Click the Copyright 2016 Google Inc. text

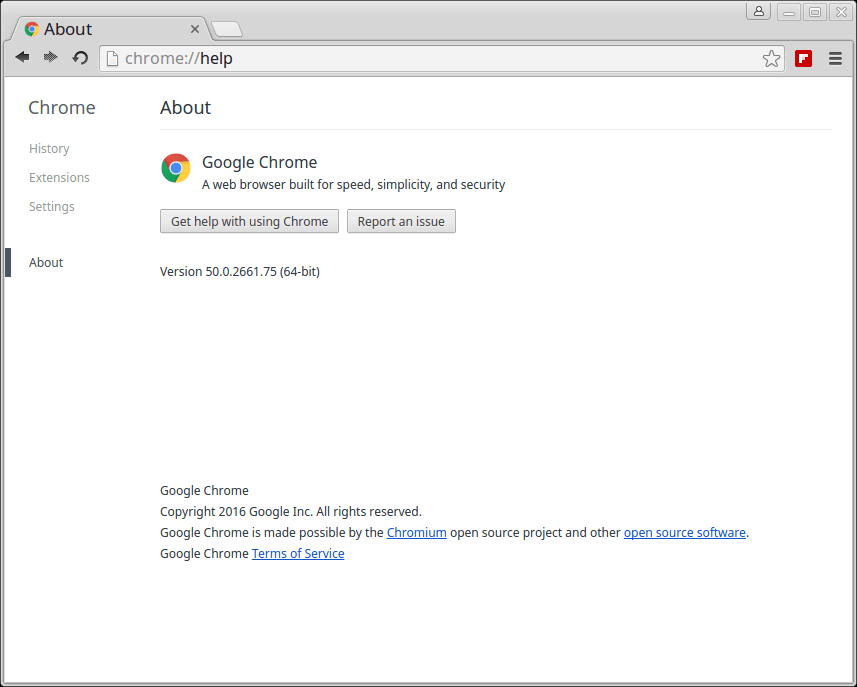[x=291, y=512]
